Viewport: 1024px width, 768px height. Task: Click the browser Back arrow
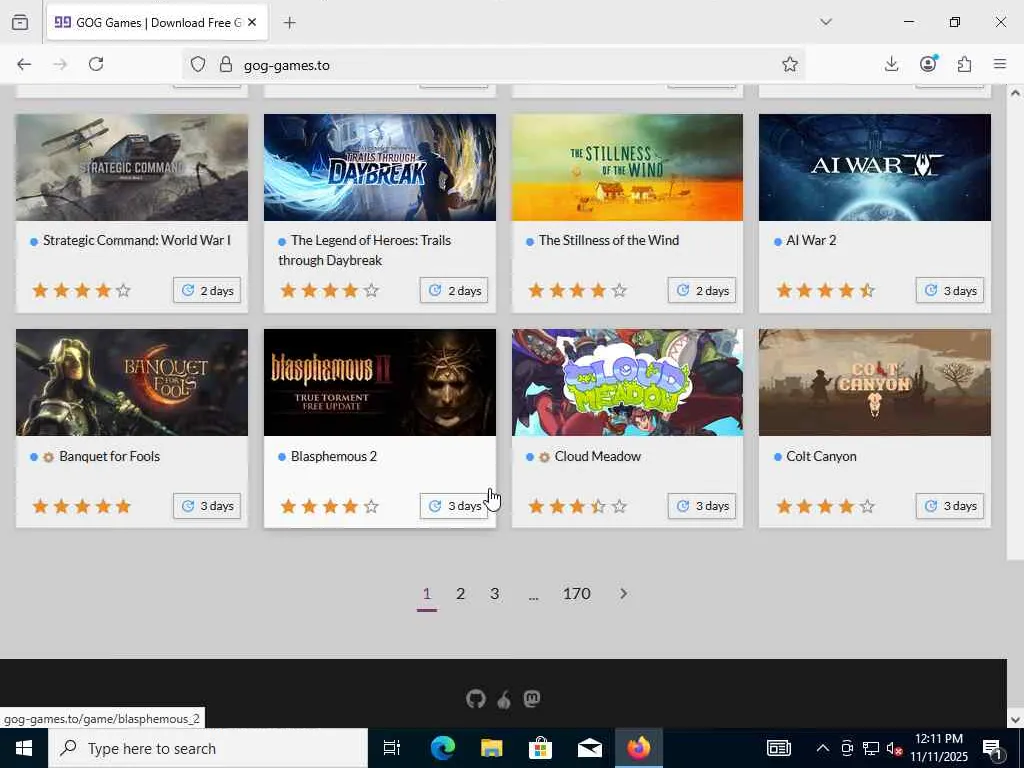[x=24, y=64]
